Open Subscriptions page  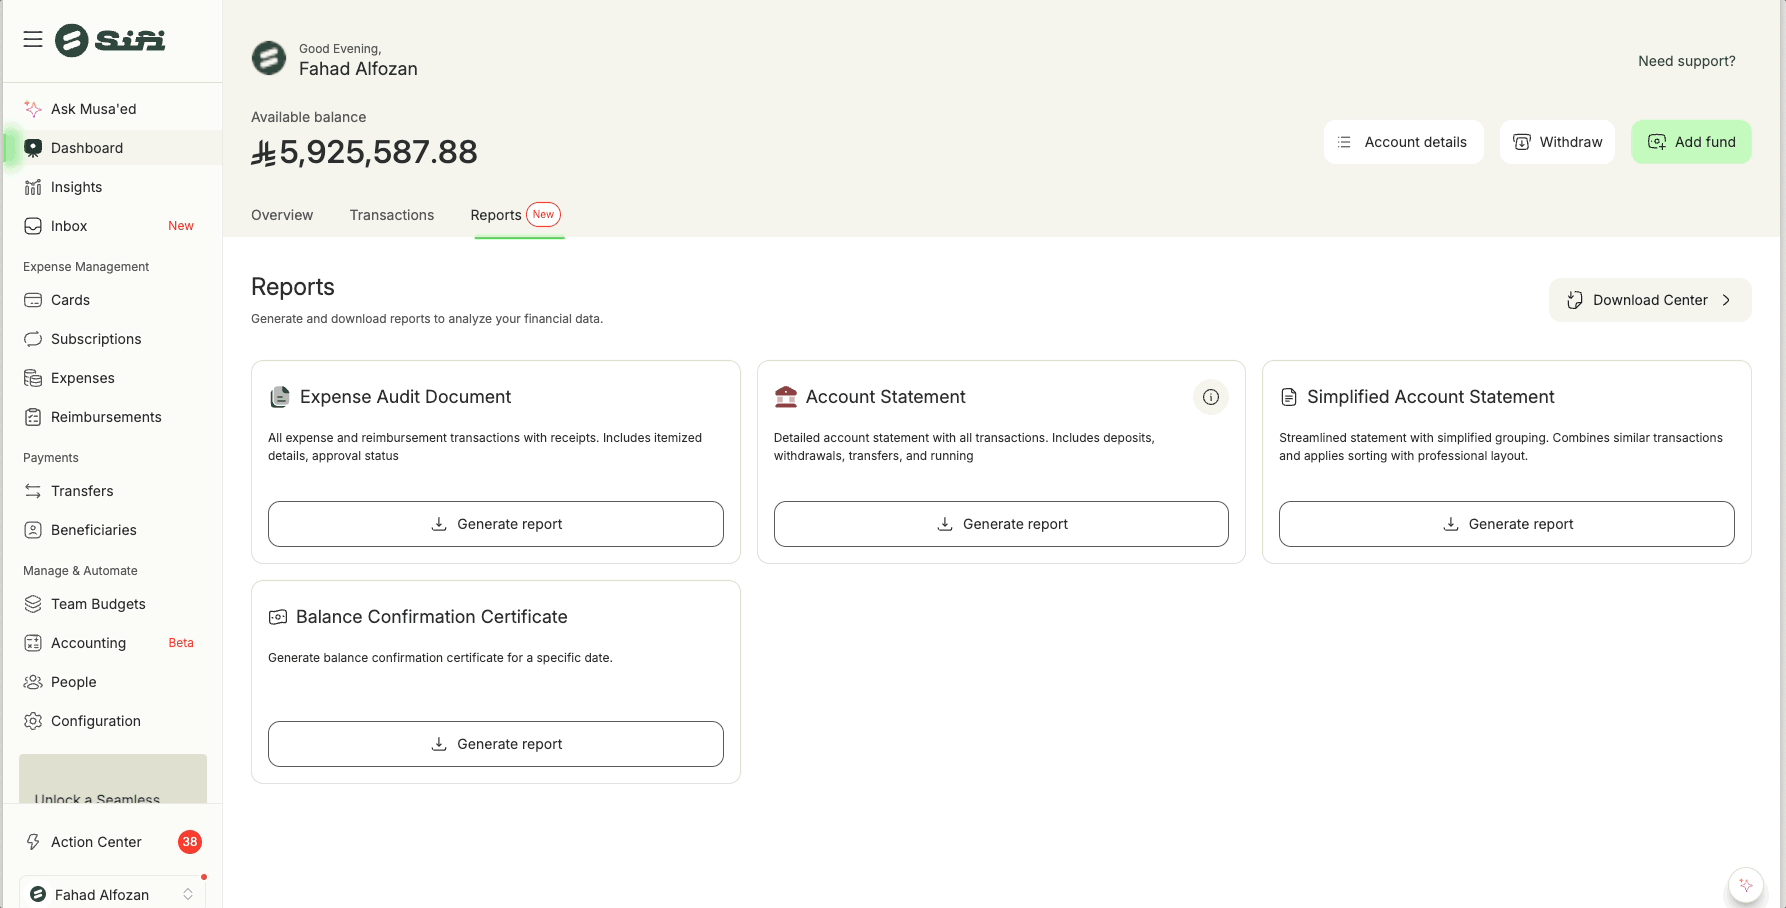point(96,339)
